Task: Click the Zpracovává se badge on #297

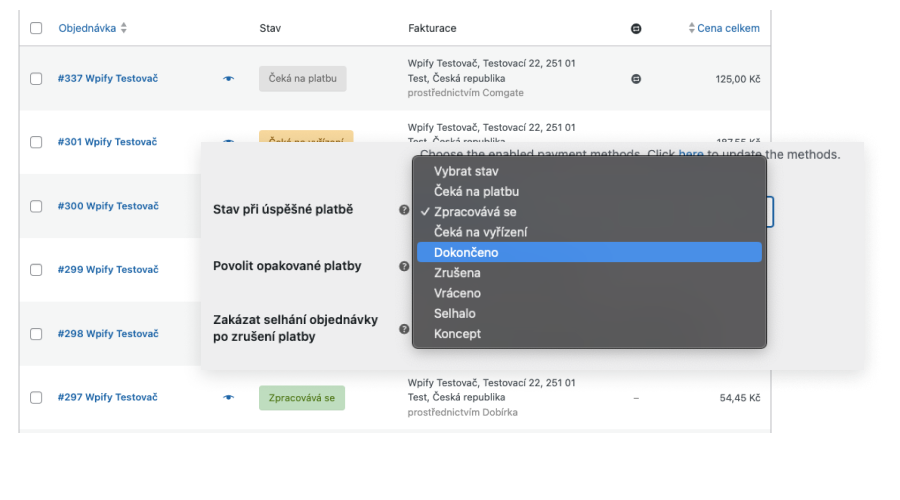Action: pos(302,398)
